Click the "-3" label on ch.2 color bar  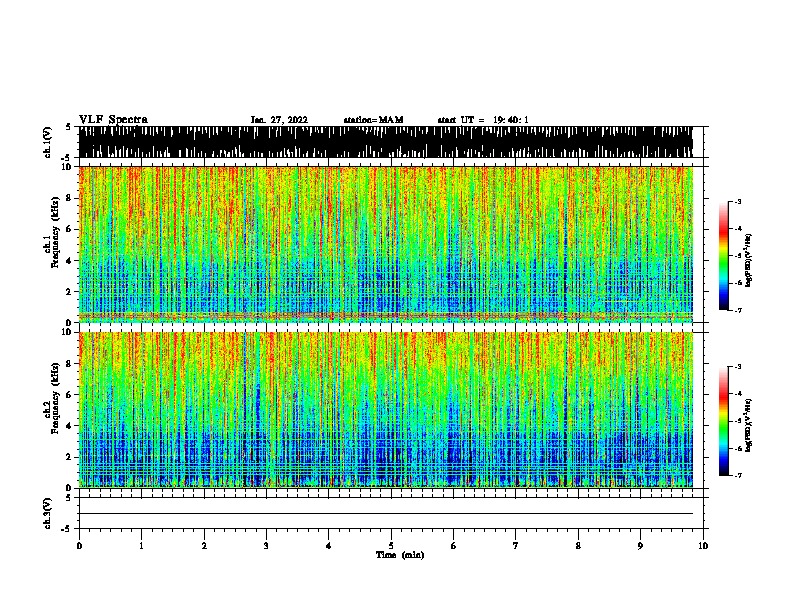[x=738, y=367]
